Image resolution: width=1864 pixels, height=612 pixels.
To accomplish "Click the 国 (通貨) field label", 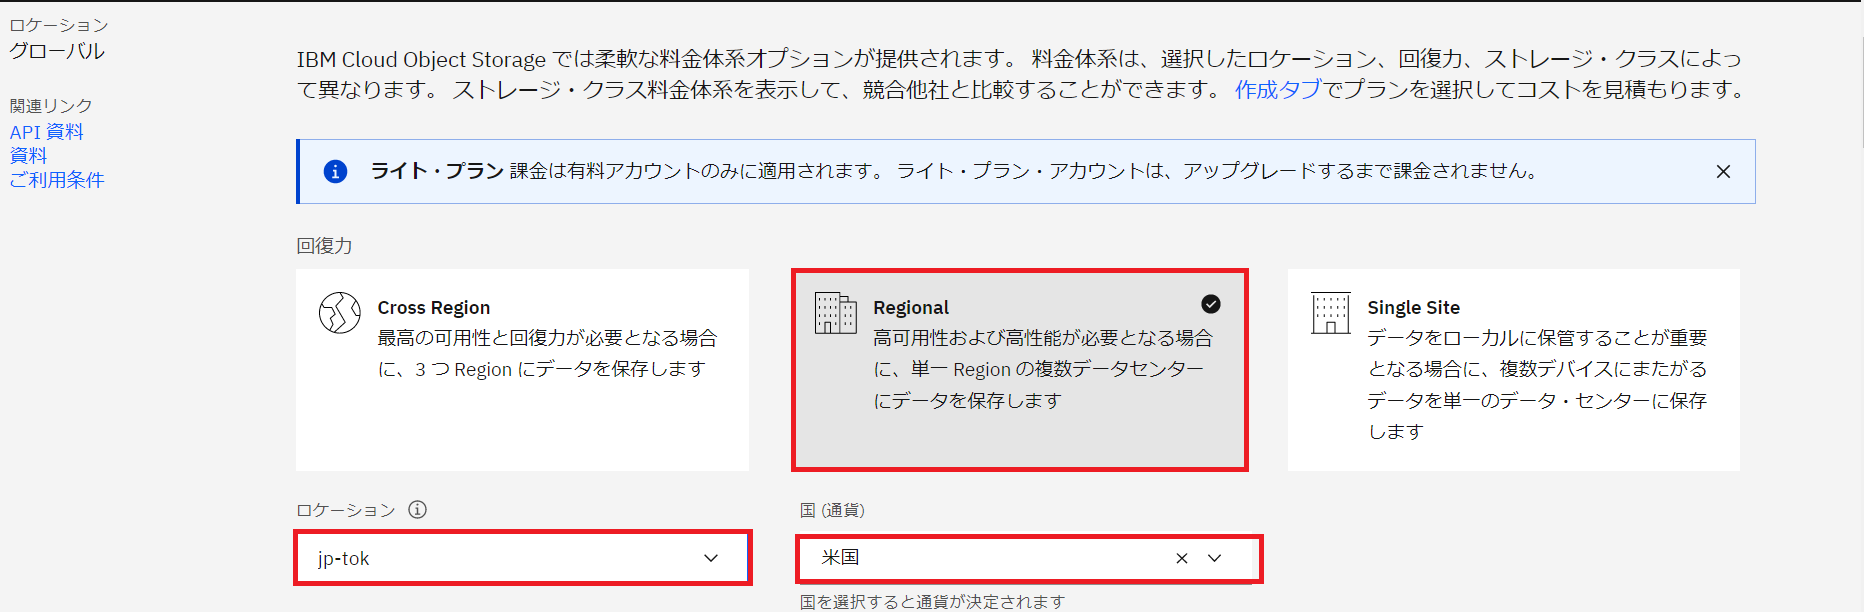I will coord(832,510).
